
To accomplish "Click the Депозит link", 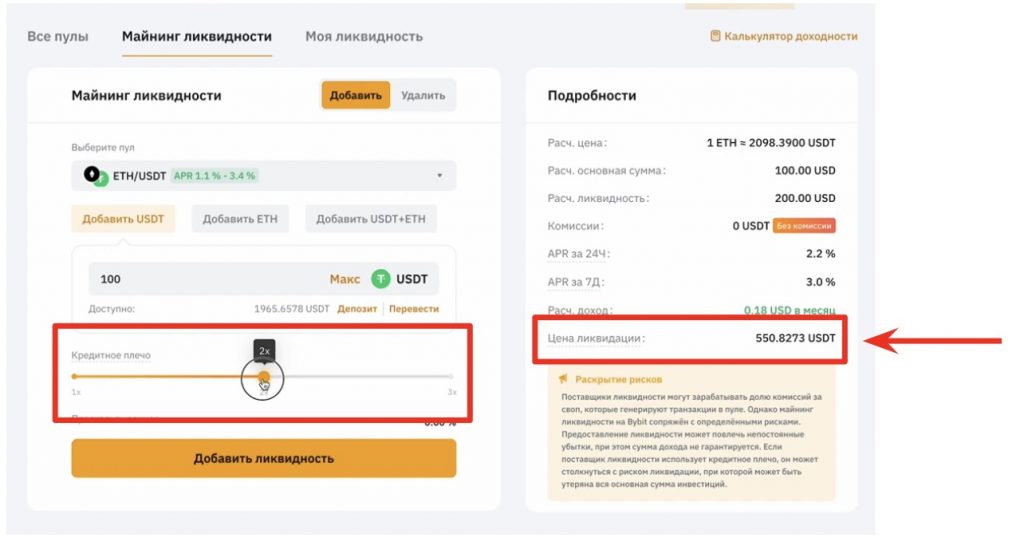I will pyautogui.click(x=357, y=309).
